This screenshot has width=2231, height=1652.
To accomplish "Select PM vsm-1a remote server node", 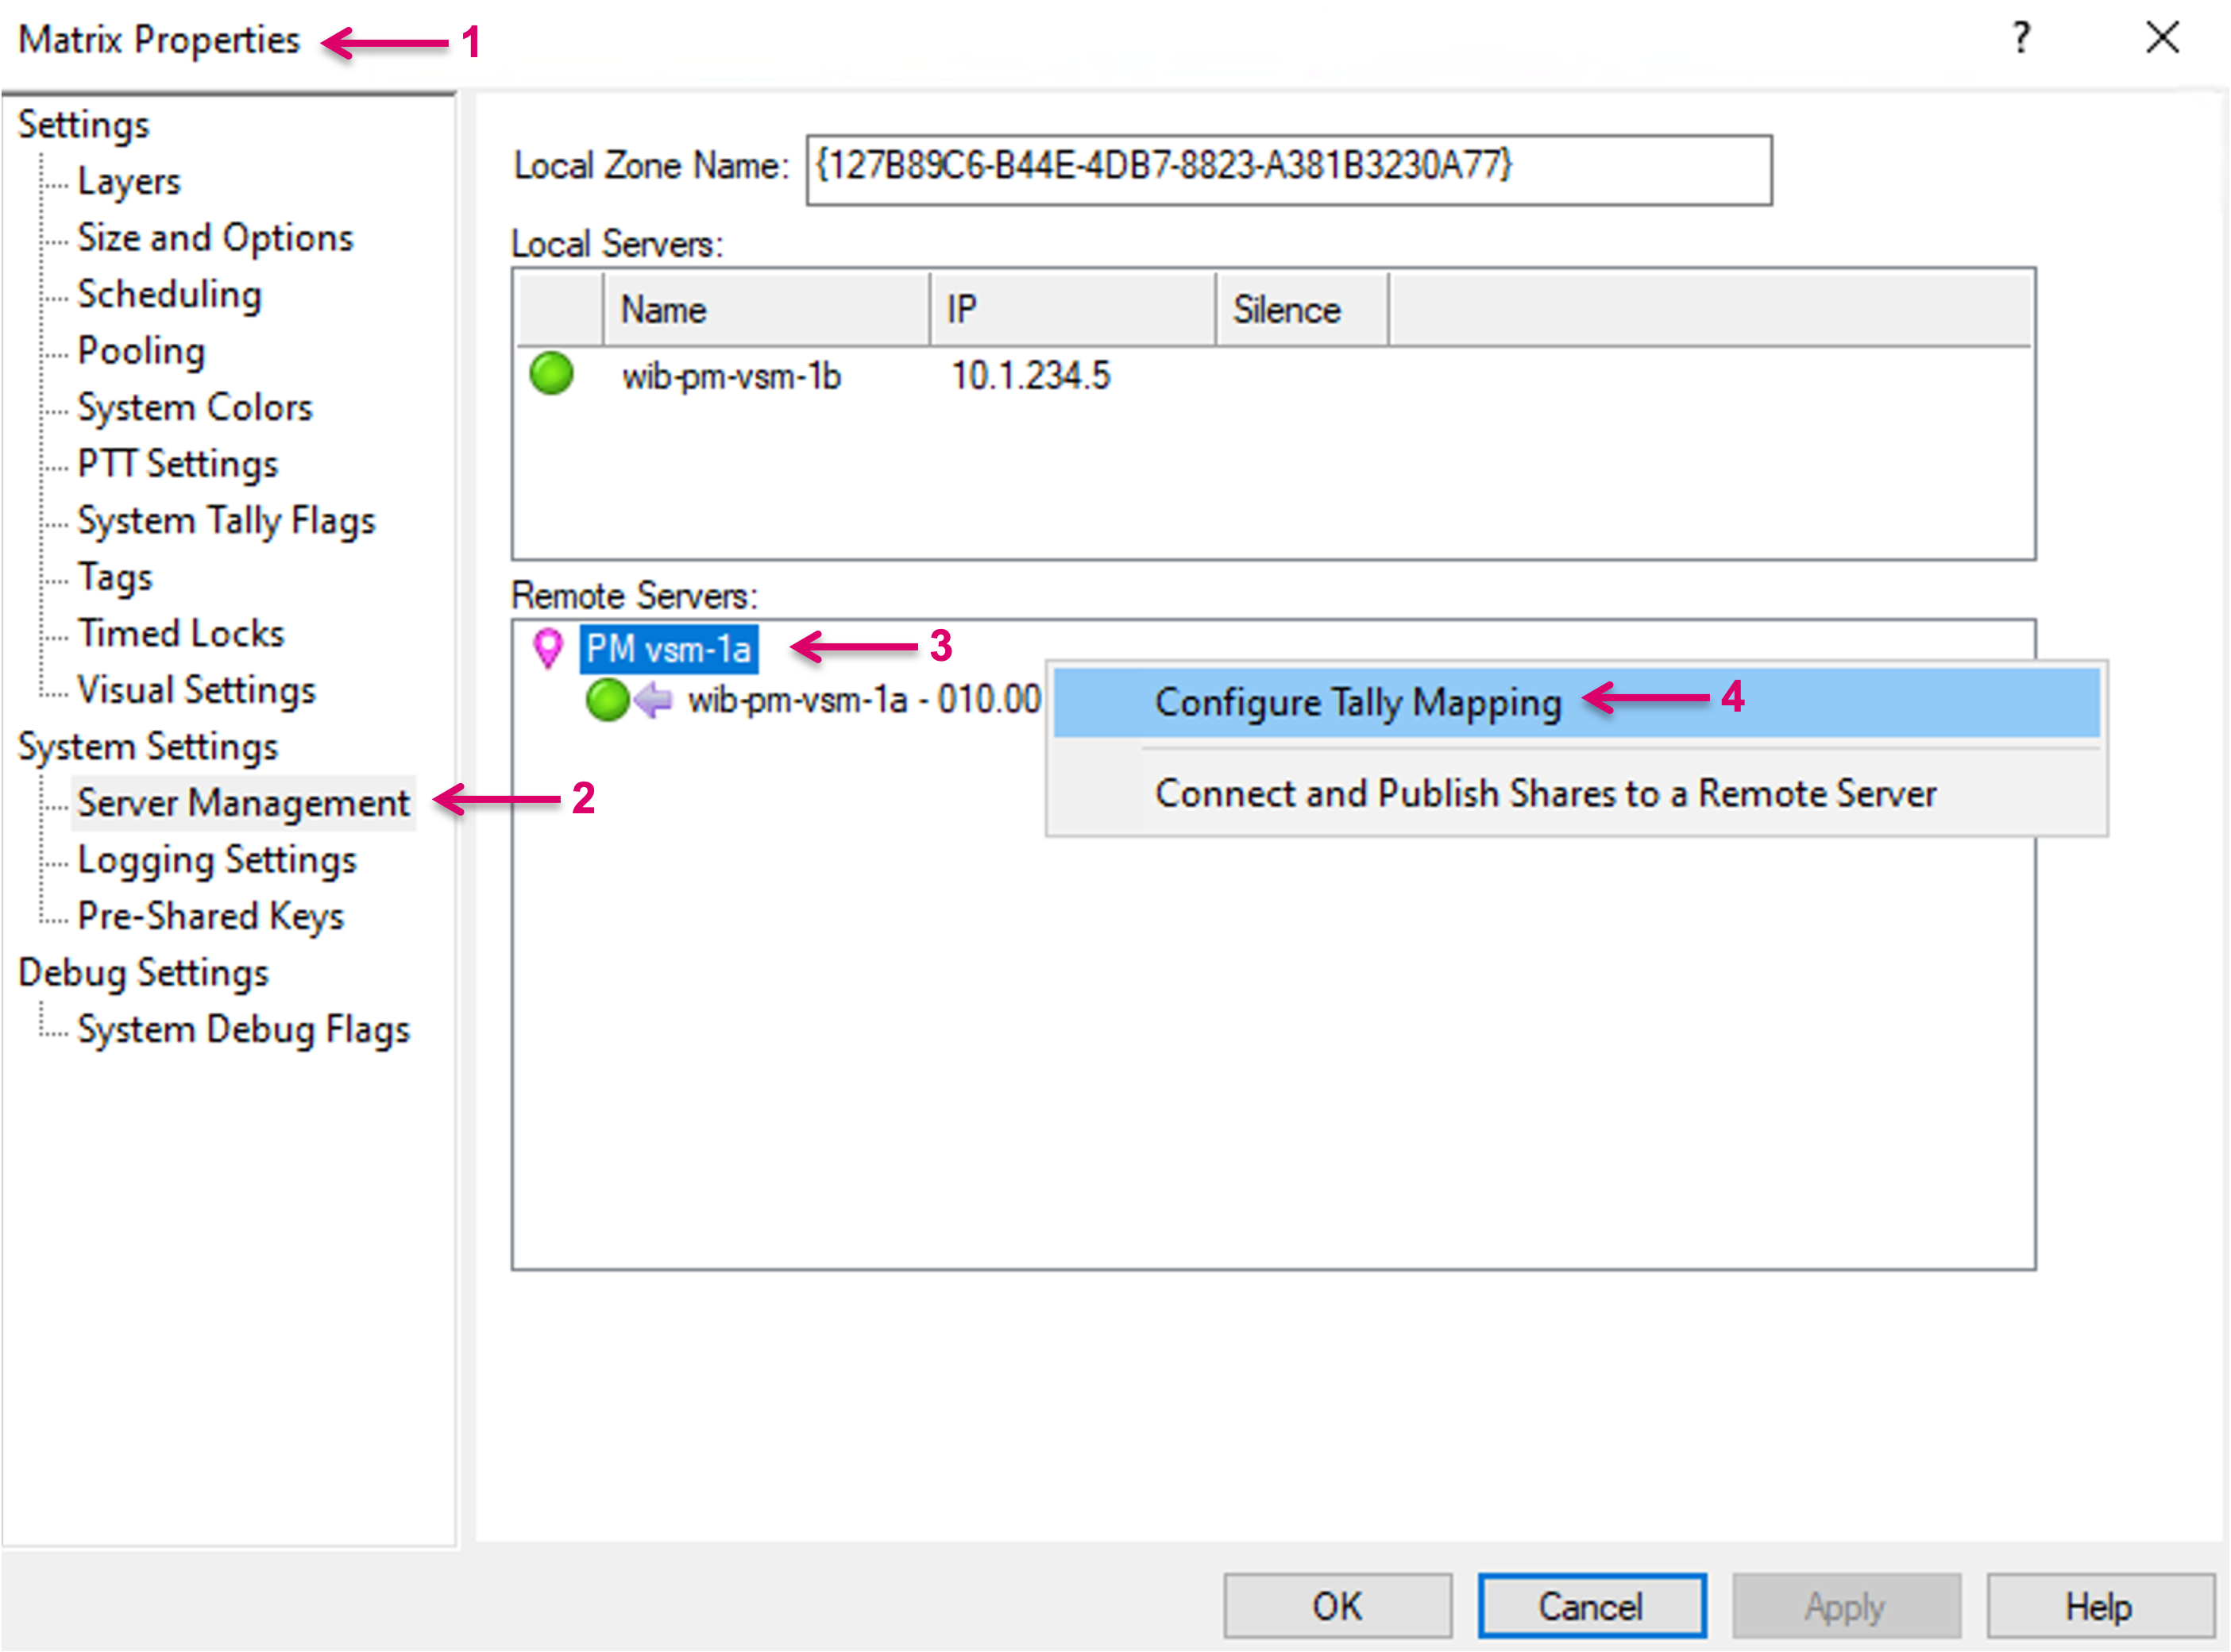I will pyautogui.click(x=668, y=649).
